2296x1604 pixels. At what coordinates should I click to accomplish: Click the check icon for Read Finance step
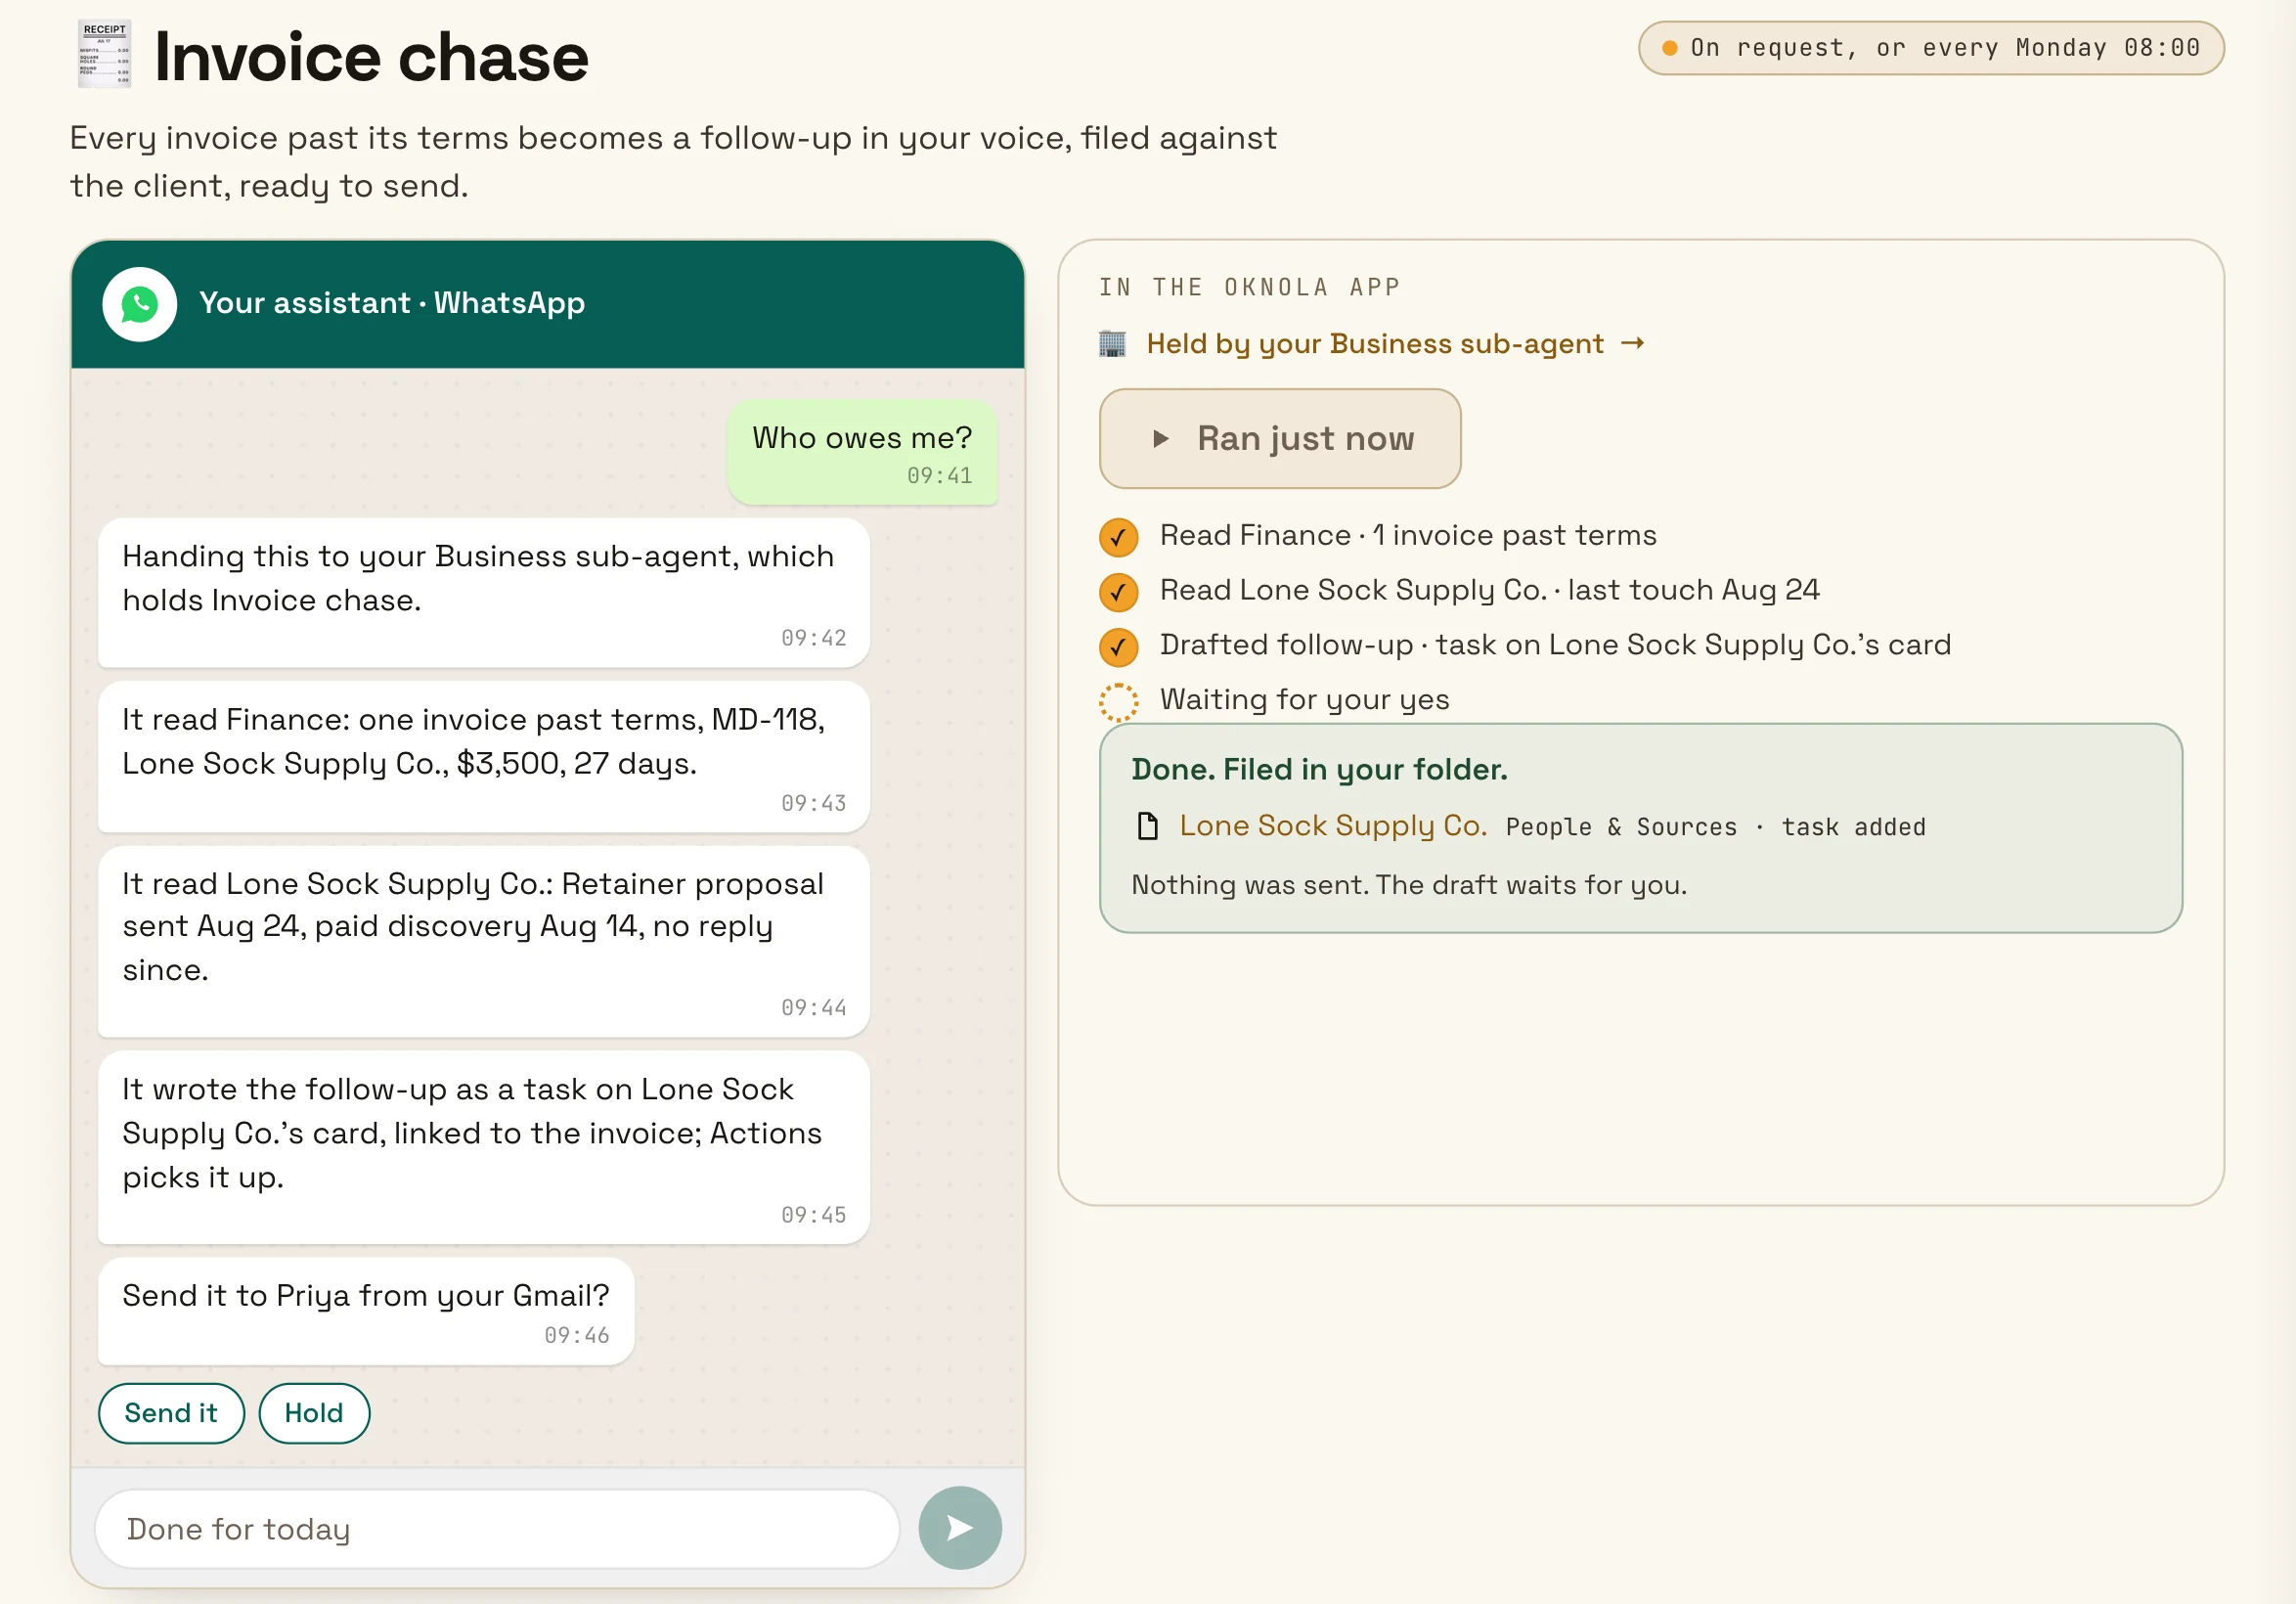1118,537
